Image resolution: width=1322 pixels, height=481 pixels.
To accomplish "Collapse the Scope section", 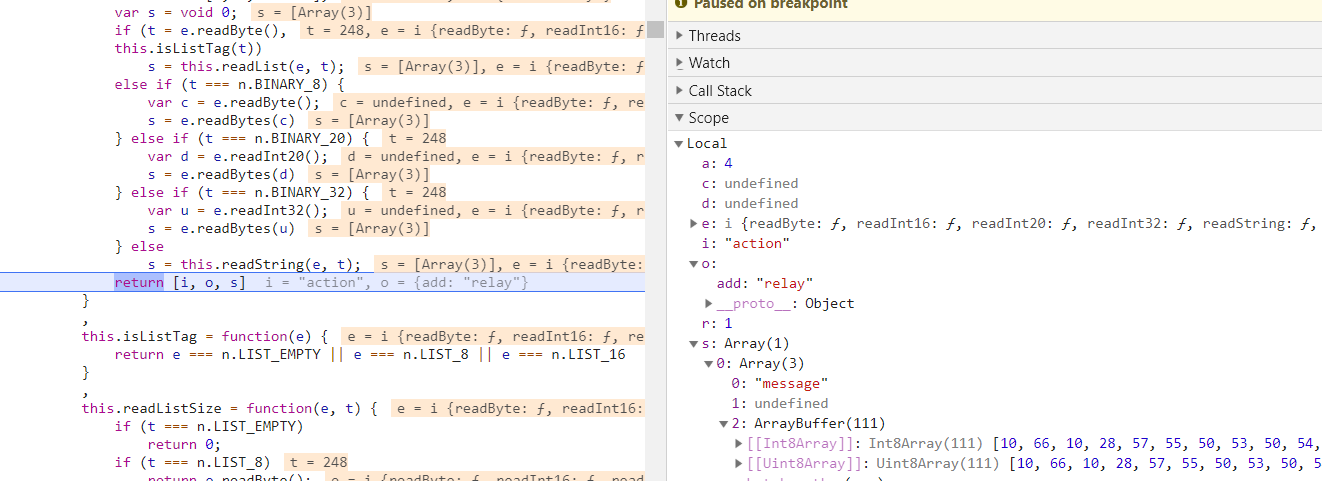I will 680,118.
